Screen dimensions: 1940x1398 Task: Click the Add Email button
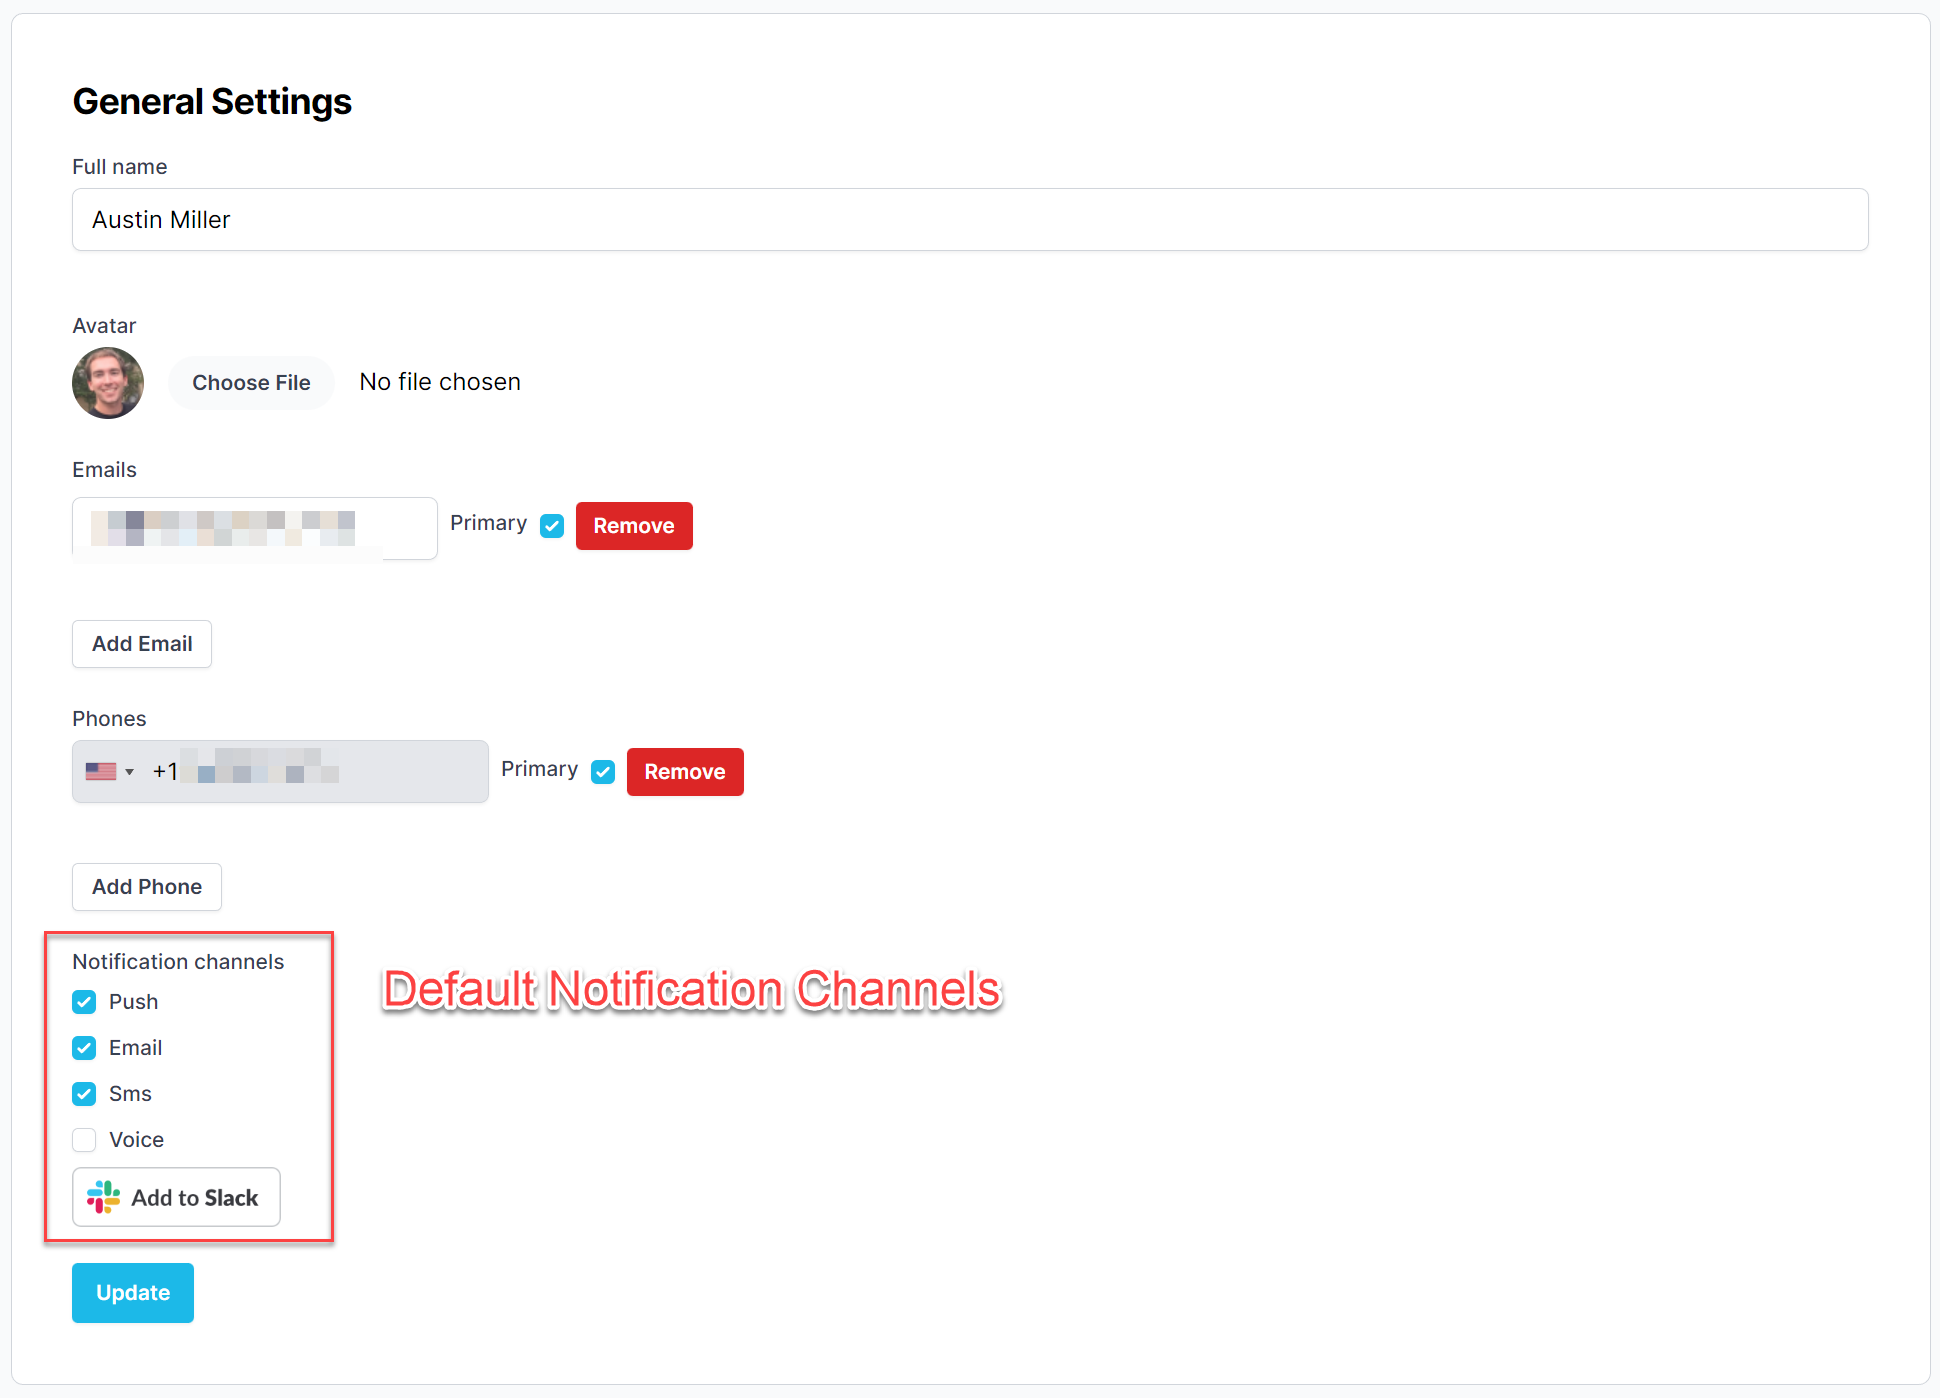[142, 644]
